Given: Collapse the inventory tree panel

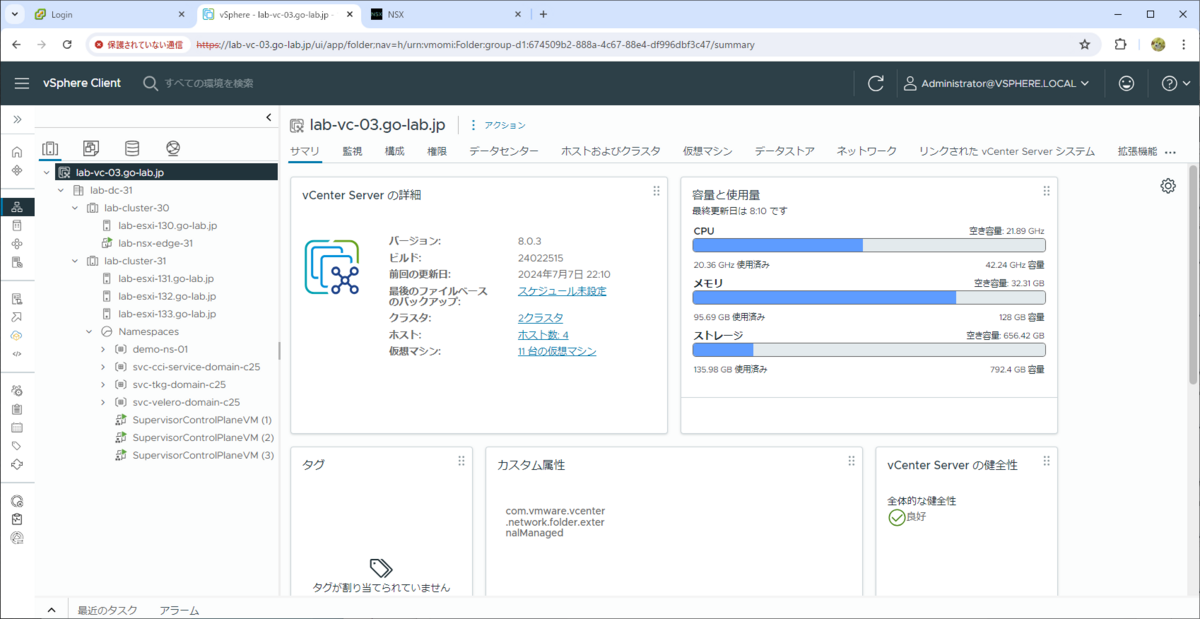Looking at the screenshot, I should [269, 118].
